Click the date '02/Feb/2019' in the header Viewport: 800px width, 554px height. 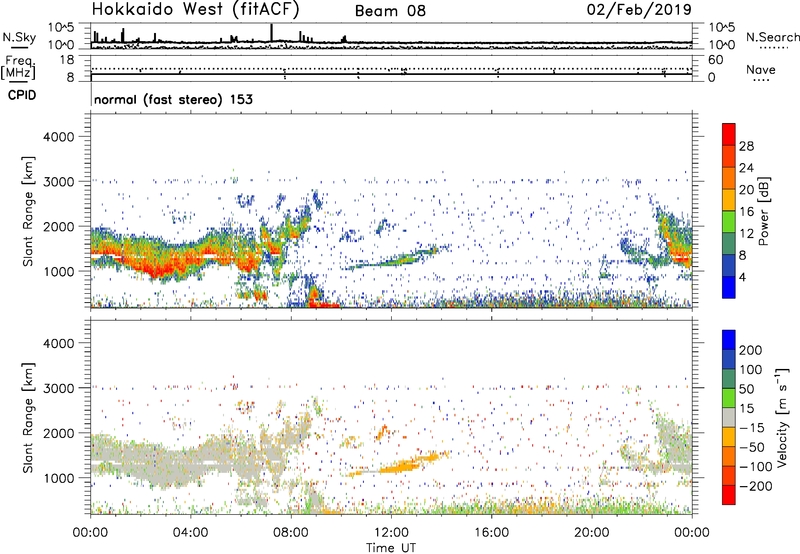(639, 9)
